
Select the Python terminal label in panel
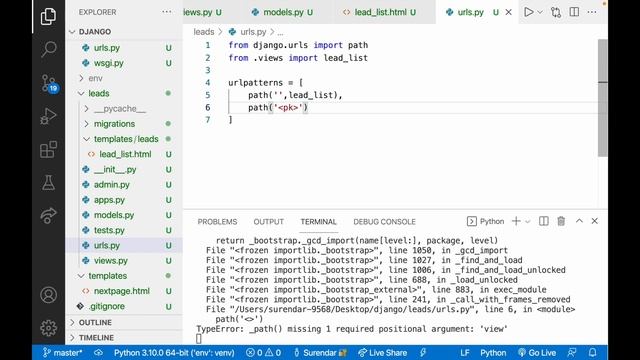pos(485,221)
